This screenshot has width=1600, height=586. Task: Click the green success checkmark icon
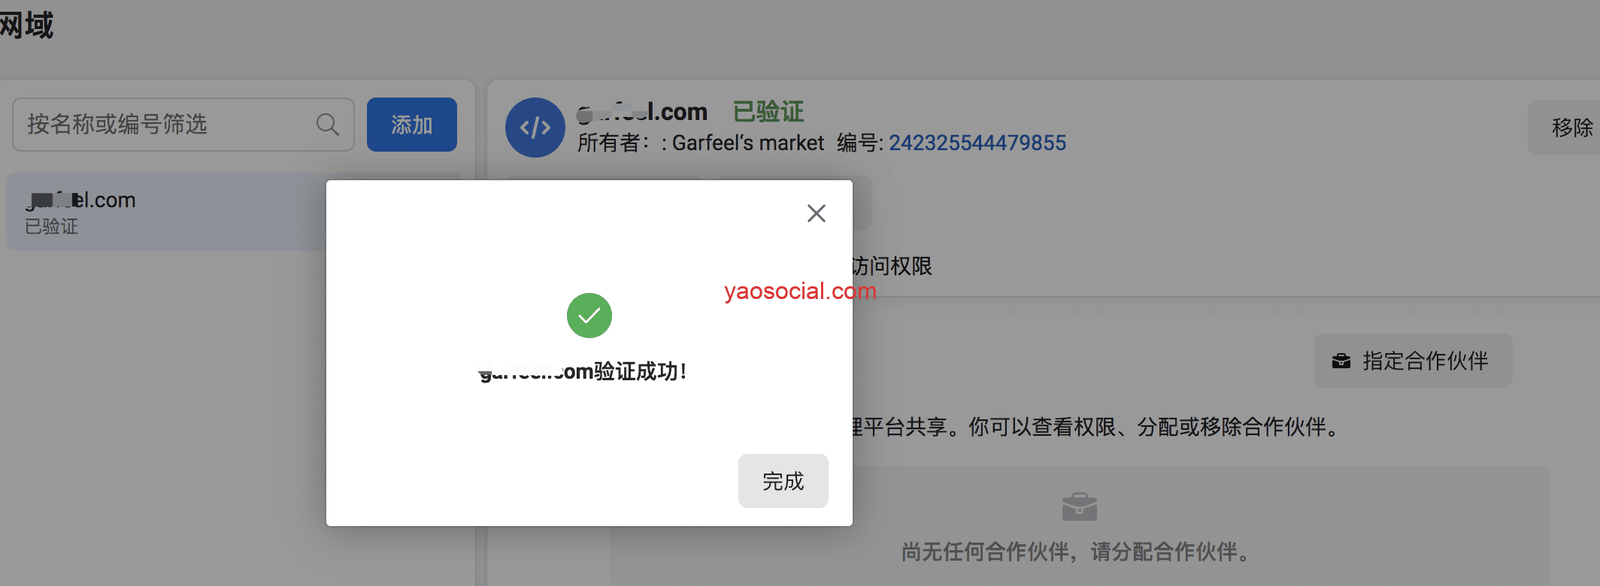pyautogui.click(x=589, y=316)
